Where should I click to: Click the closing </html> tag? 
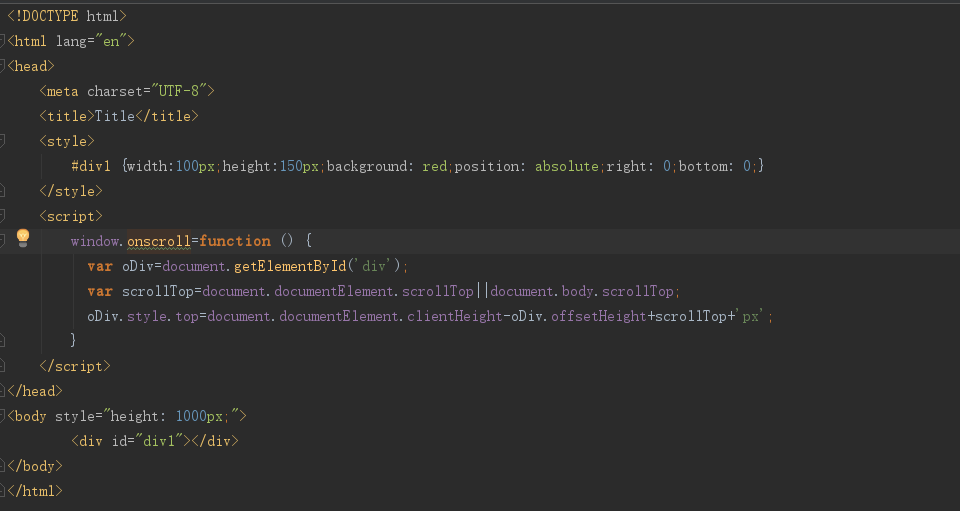click(x=35, y=491)
